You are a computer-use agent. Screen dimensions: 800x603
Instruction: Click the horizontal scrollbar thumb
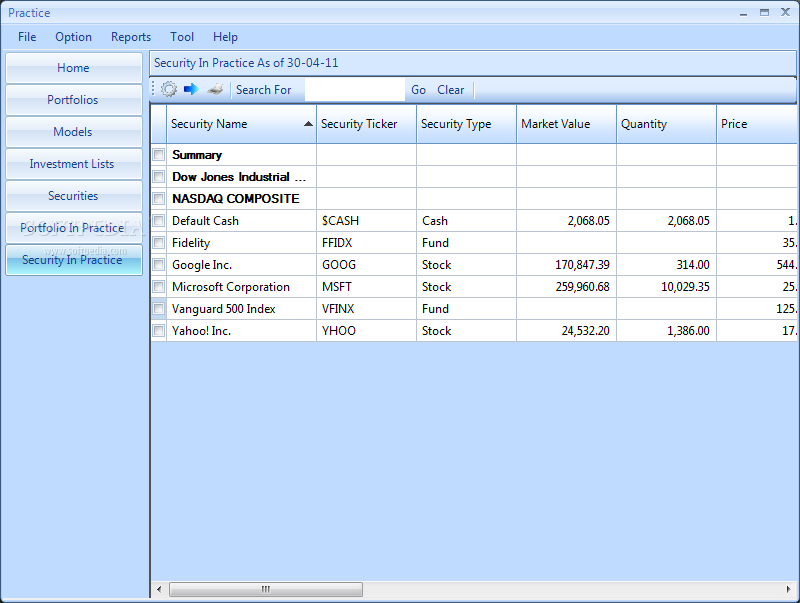click(266, 589)
